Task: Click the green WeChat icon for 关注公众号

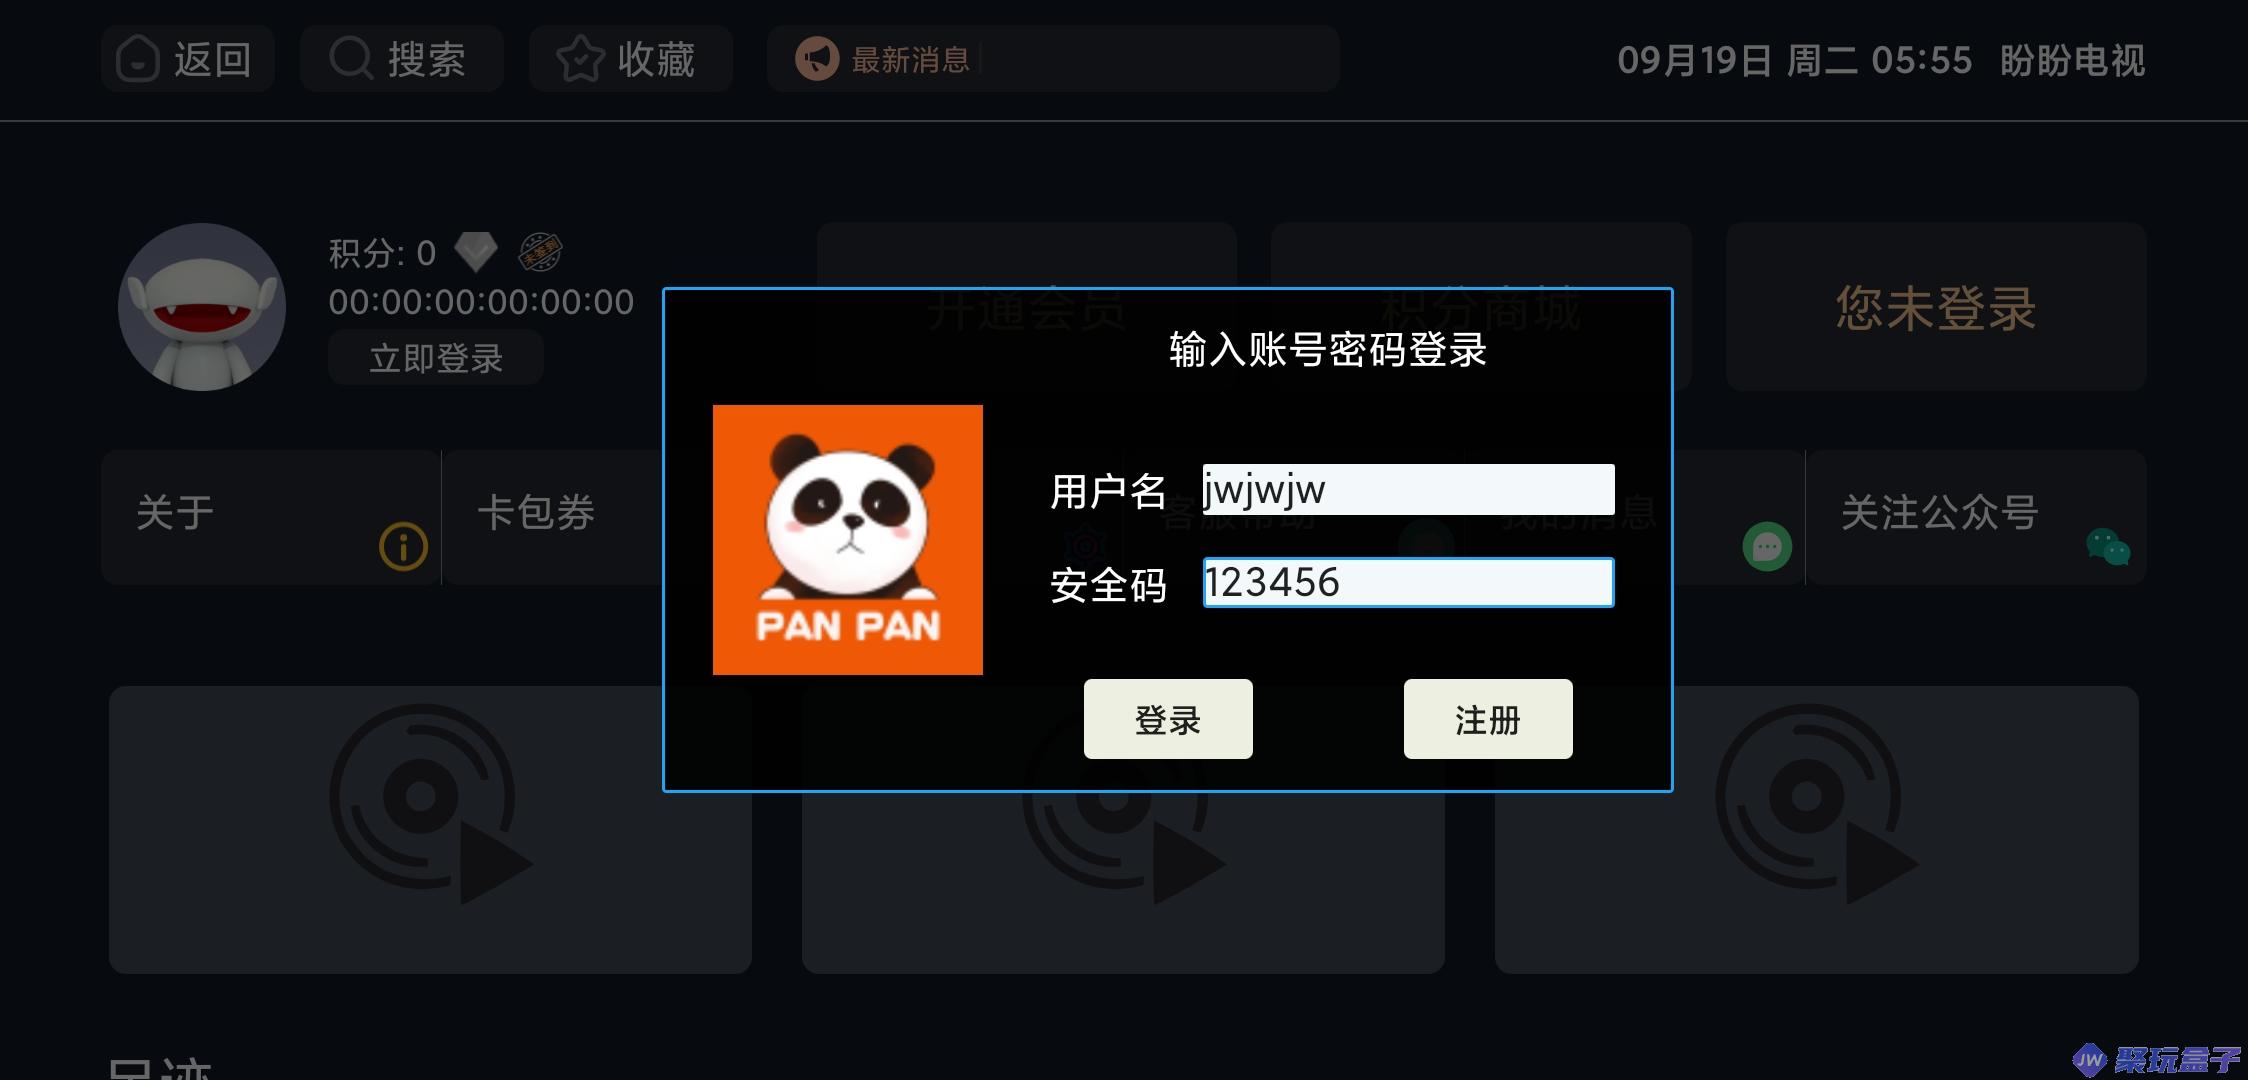Action: click(x=2108, y=547)
